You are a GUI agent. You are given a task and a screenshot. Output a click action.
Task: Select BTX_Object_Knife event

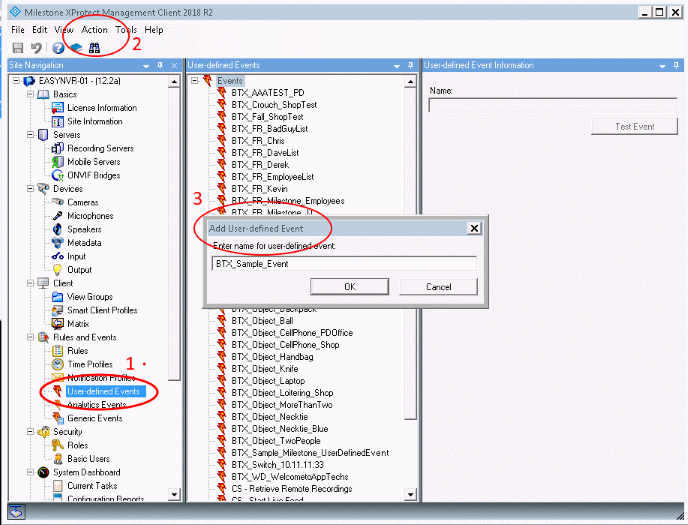point(265,369)
